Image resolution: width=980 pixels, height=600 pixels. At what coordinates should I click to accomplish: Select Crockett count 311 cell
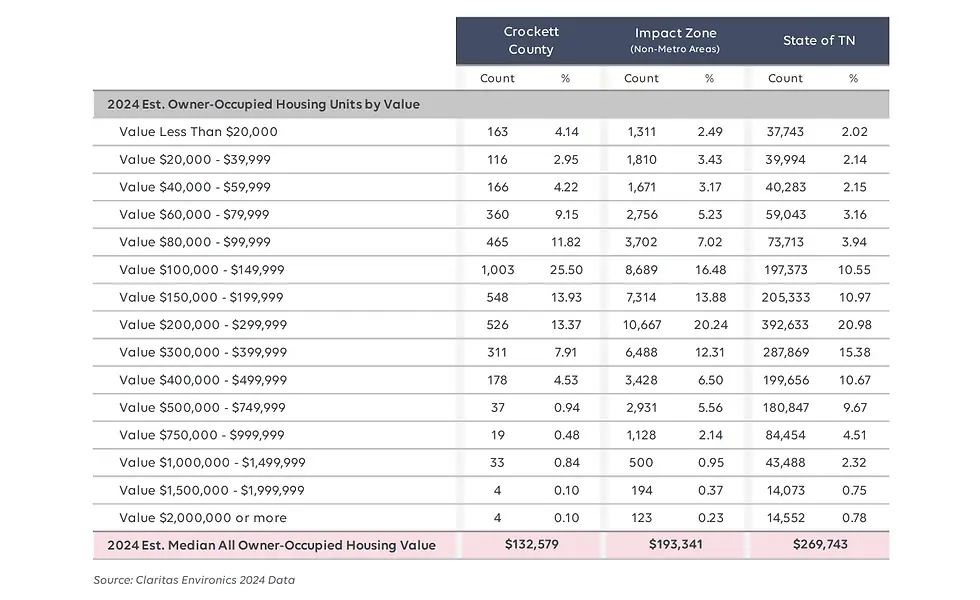(498, 352)
